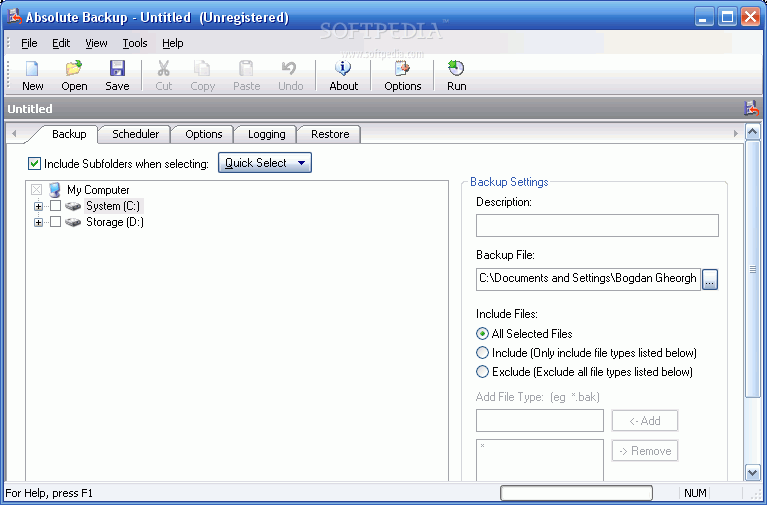Select the System (C:) tree label
Image resolution: width=767 pixels, height=505 pixels.
point(113,206)
